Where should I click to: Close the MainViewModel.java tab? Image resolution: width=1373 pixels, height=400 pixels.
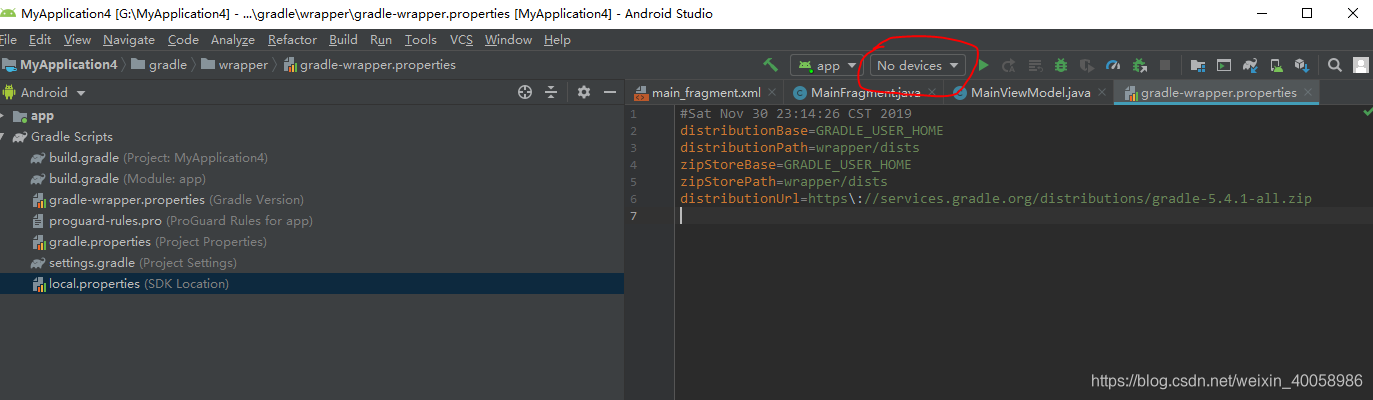coord(1100,93)
